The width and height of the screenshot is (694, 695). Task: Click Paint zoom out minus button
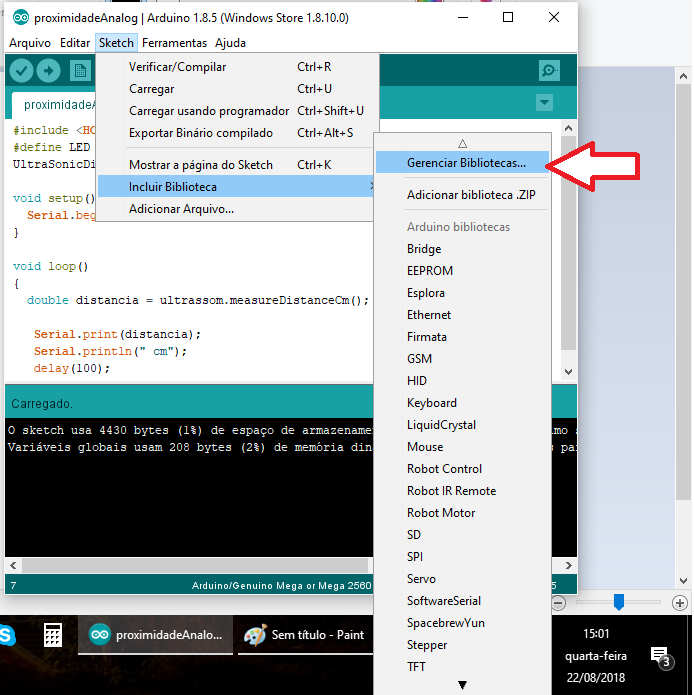[559, 603]
